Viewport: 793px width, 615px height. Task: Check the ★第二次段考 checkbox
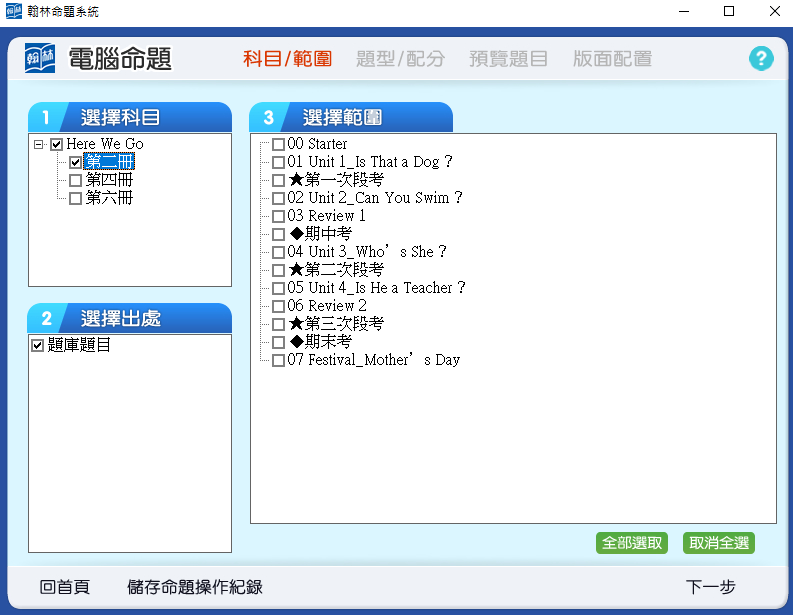[x=278, y=271]
